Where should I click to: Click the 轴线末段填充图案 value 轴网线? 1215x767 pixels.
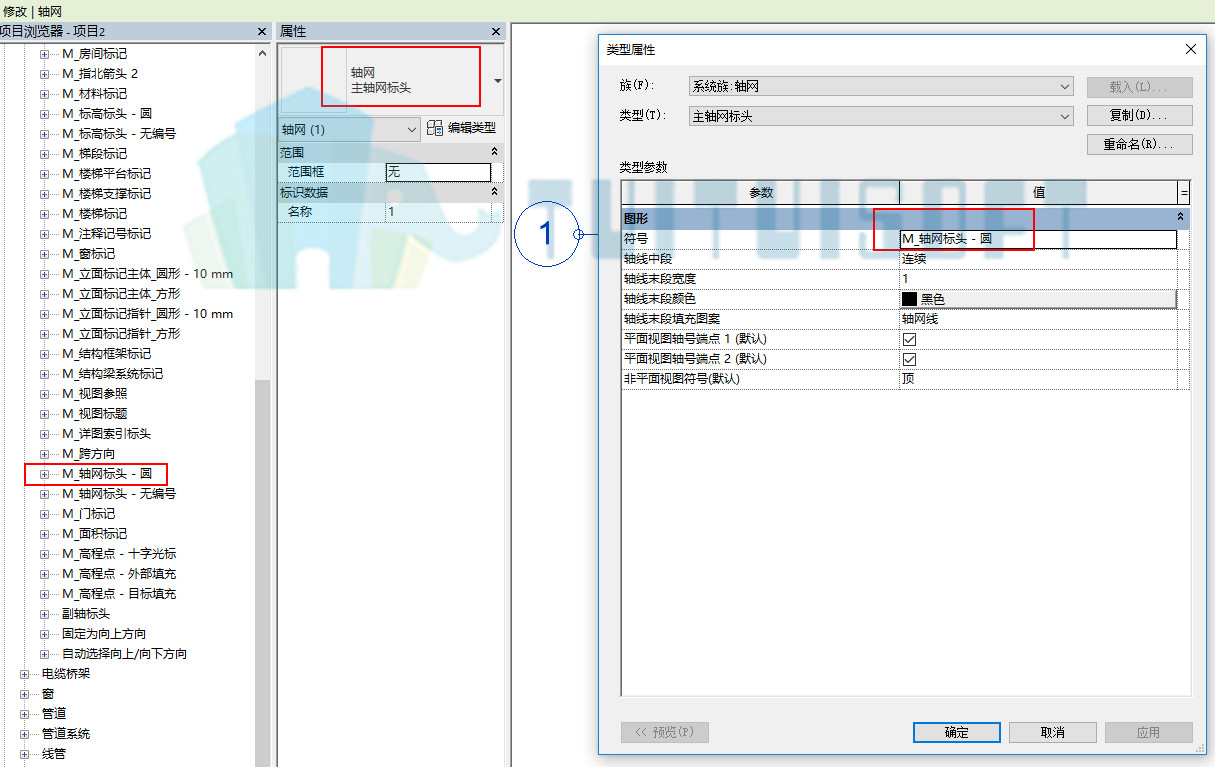coord(1038,319)
